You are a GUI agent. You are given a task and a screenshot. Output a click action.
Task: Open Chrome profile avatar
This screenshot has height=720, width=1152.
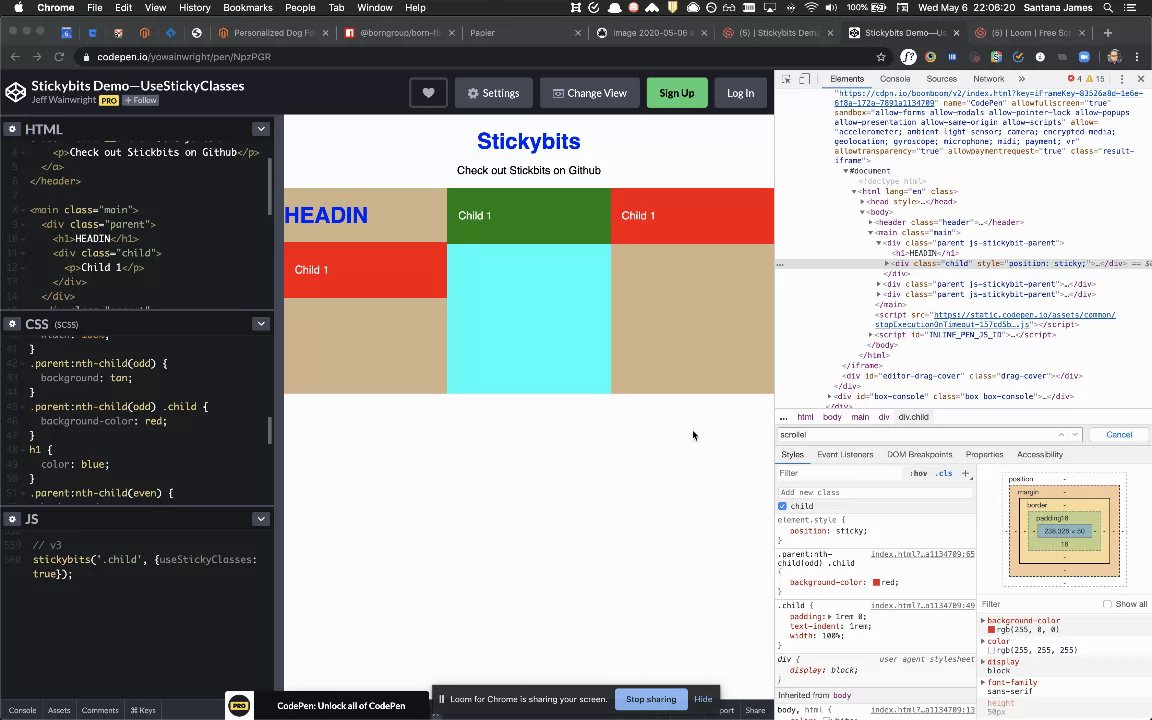click(x=1114, y=57)
